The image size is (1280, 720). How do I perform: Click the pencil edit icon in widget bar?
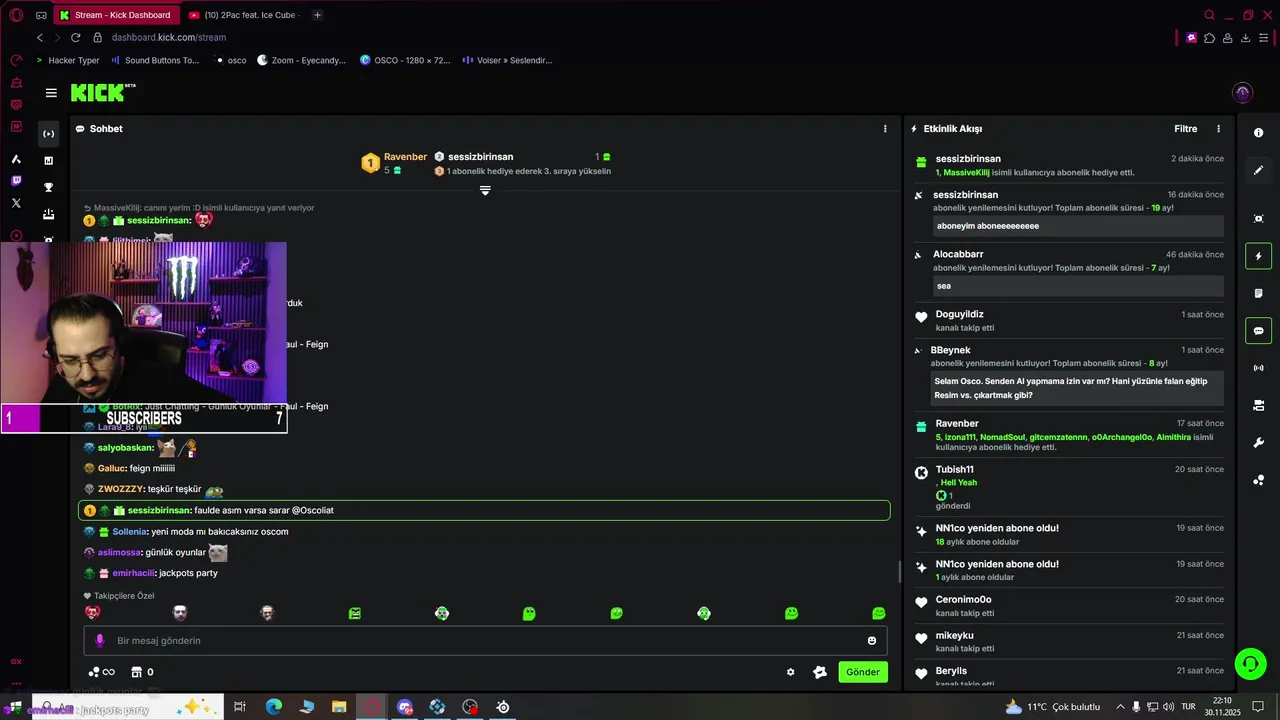pyautogui.click(x=1259, y=170)
